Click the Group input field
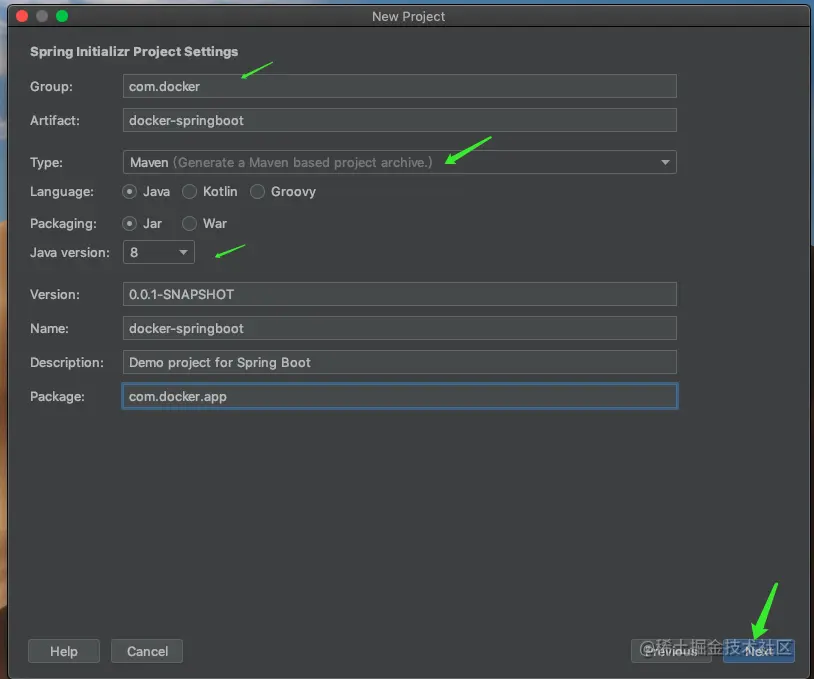This screenshot has height=679, width=814. [399, 86]
